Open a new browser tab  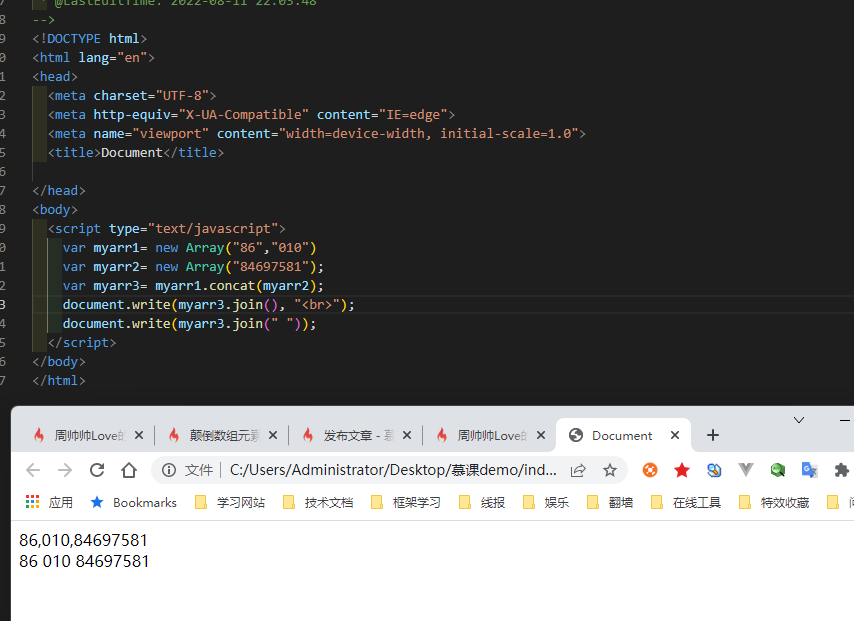click(x=713, y=435)
